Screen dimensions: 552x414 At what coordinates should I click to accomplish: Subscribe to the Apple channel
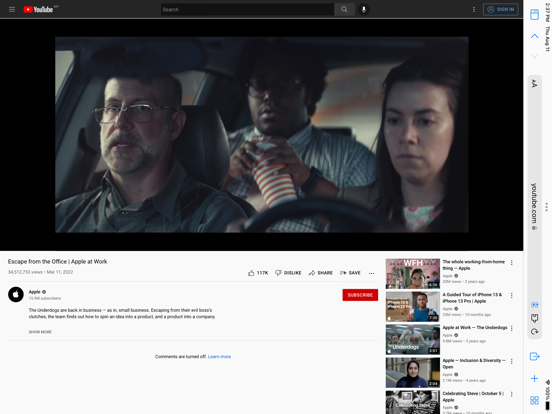[360, 295]
